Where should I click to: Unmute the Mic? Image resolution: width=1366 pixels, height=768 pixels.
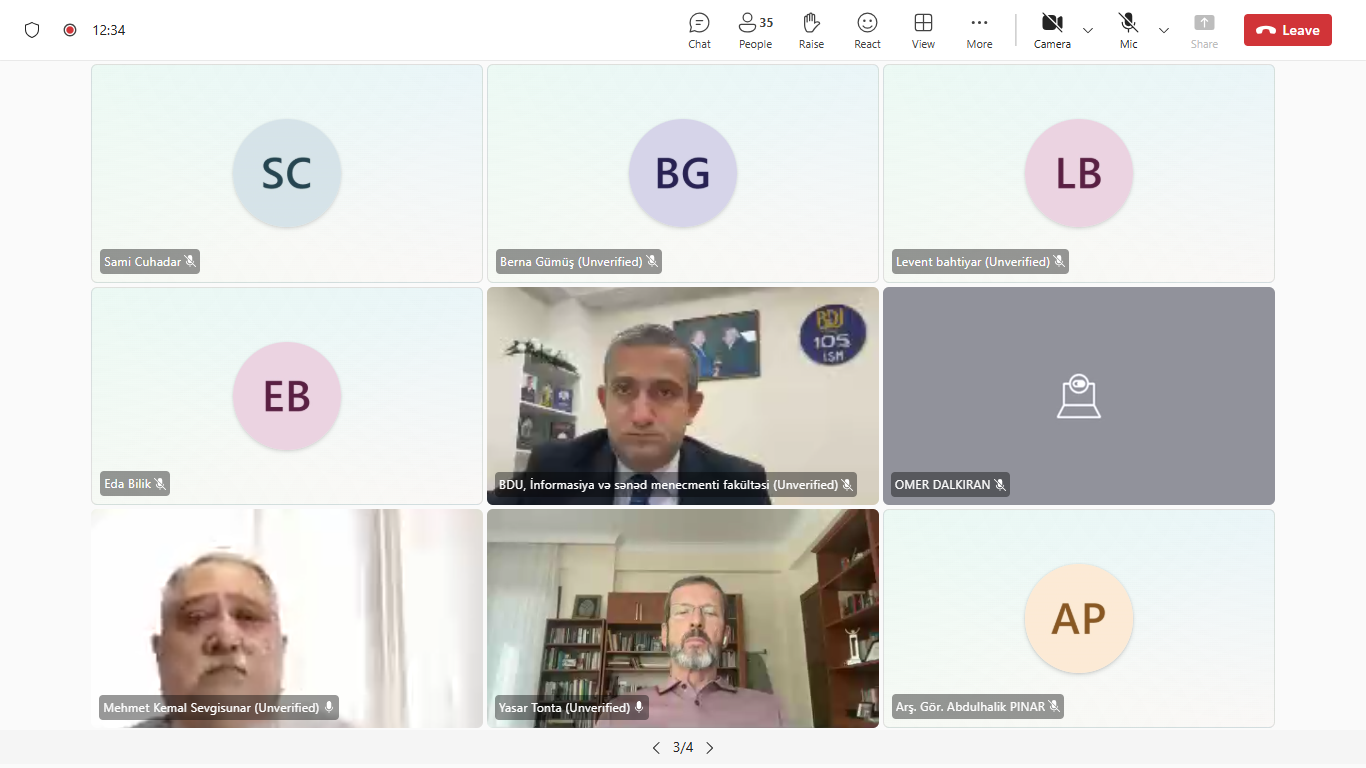coord(1128,30)
